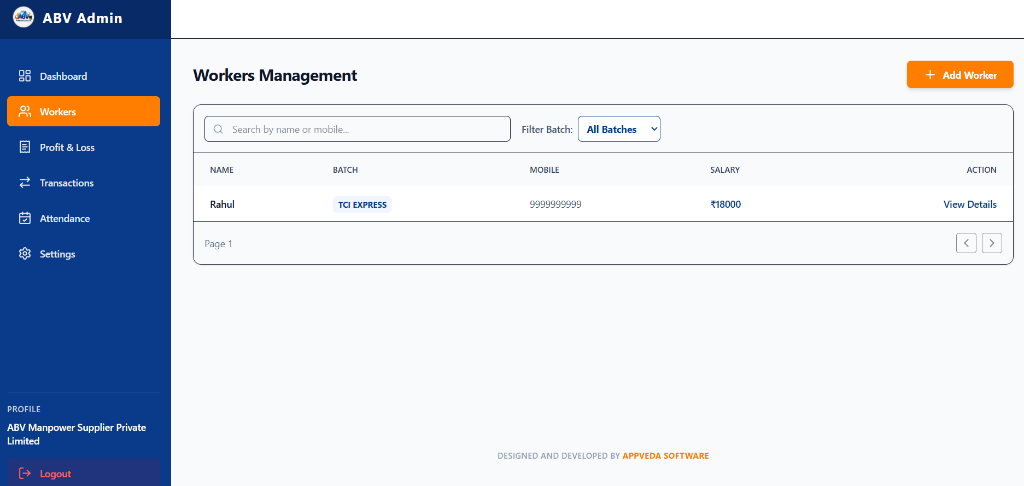Select Workers in the sidebar
1024x486 pixels.
(84, 111)
